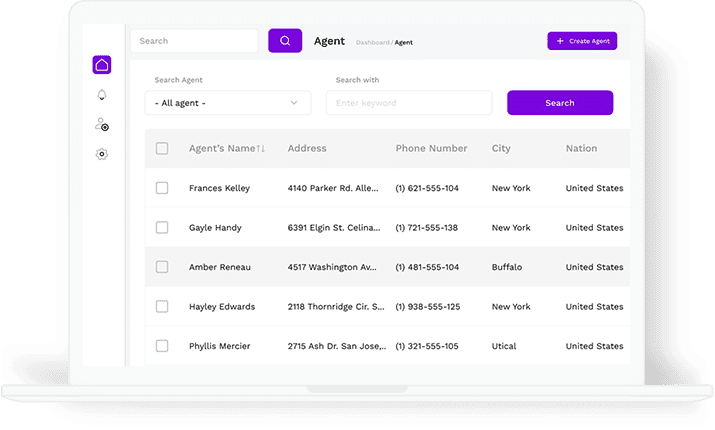Screen dimensions: 715x430
Task: Open the gear settings icon in sidebar
Action: point(101,155)
